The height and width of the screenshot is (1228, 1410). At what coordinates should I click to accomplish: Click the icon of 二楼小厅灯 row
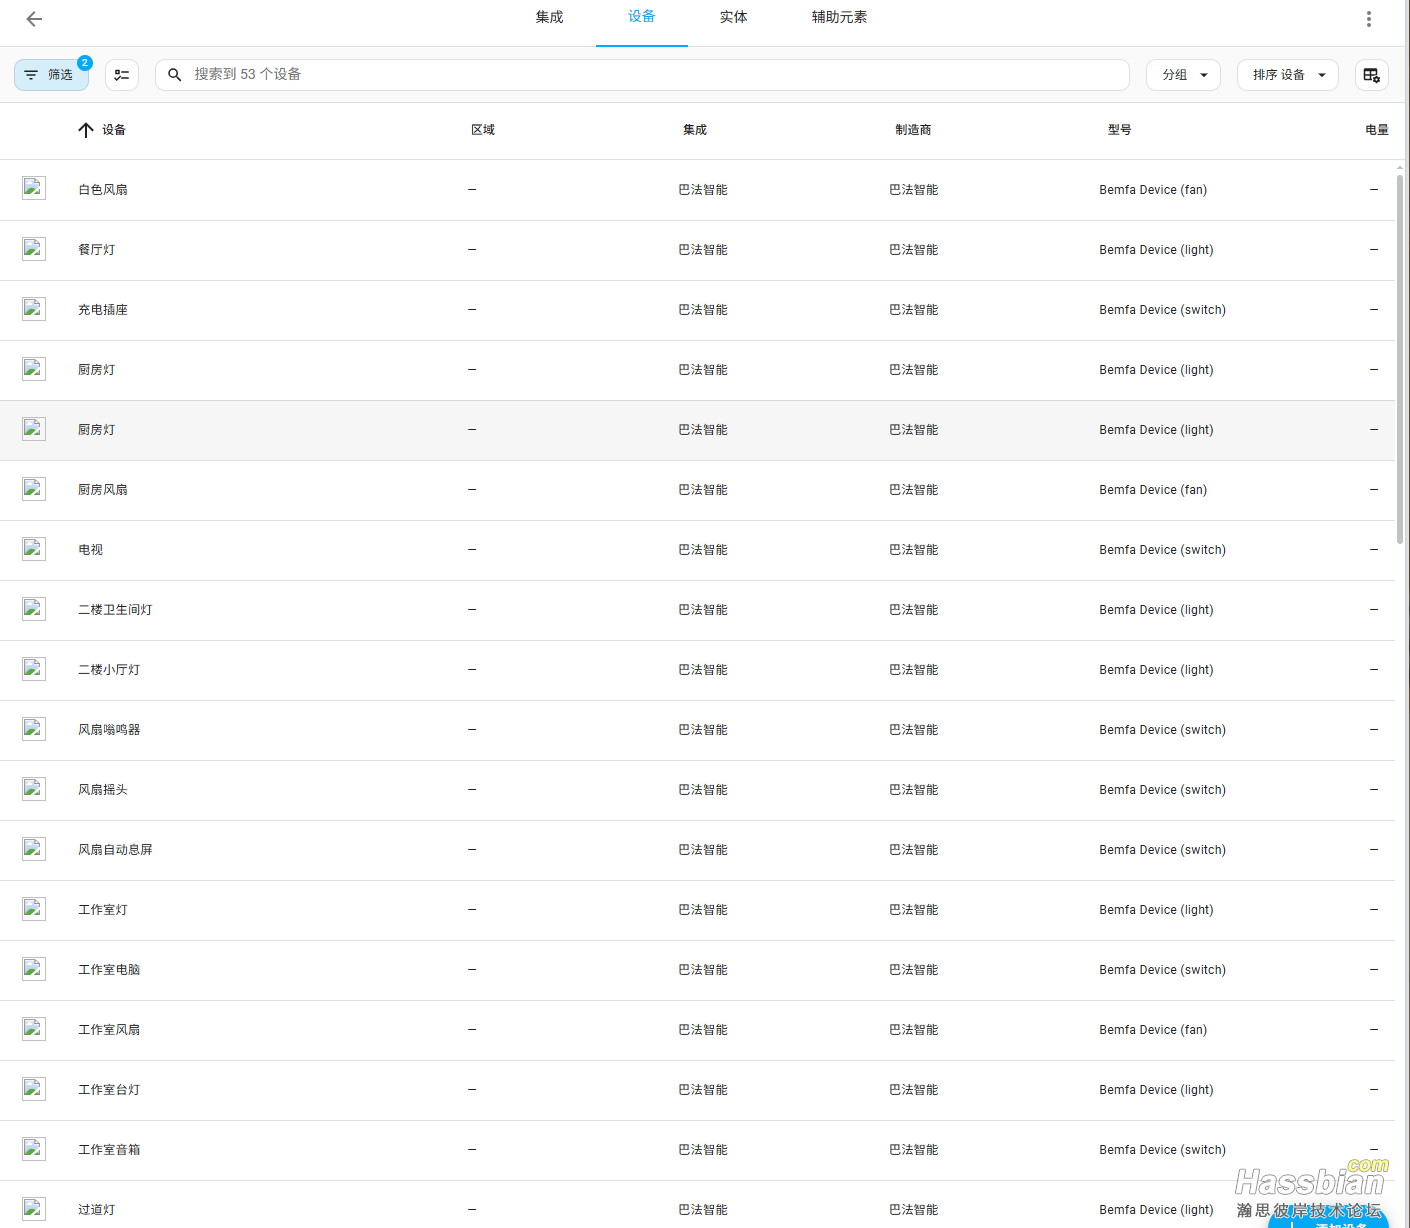click(x=34, y=669)
